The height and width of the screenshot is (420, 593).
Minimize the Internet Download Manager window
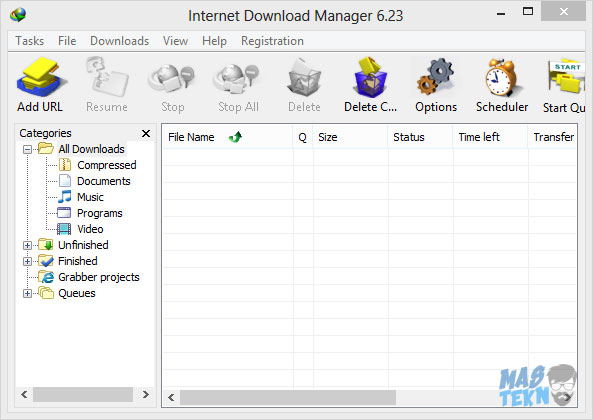pos(501,13)
